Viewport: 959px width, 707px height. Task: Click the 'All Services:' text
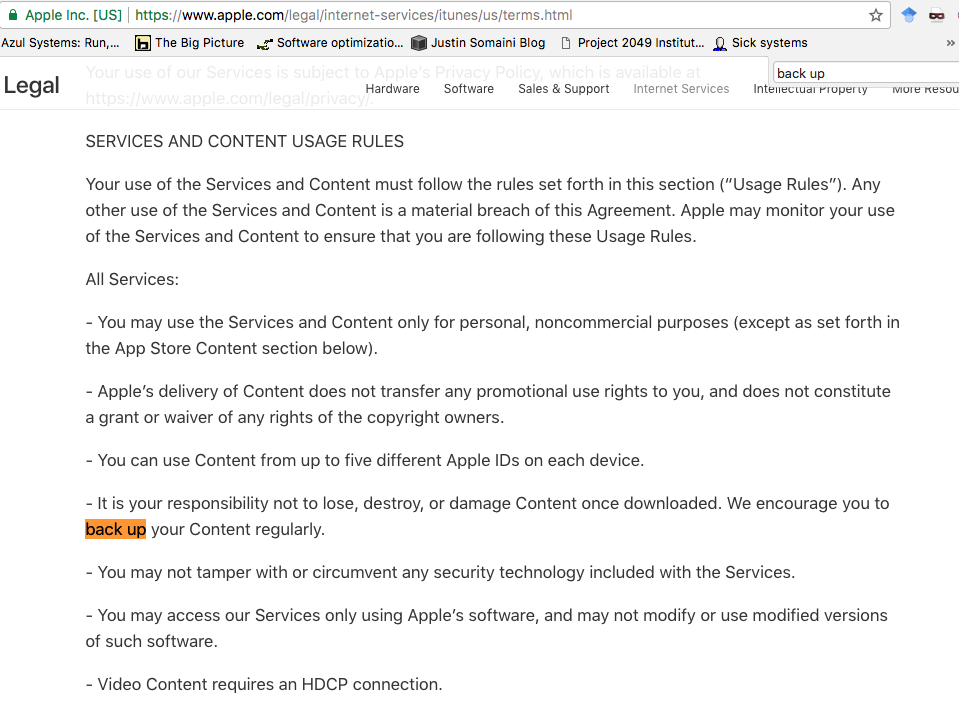pyautogui.click(x=132, y=279)
